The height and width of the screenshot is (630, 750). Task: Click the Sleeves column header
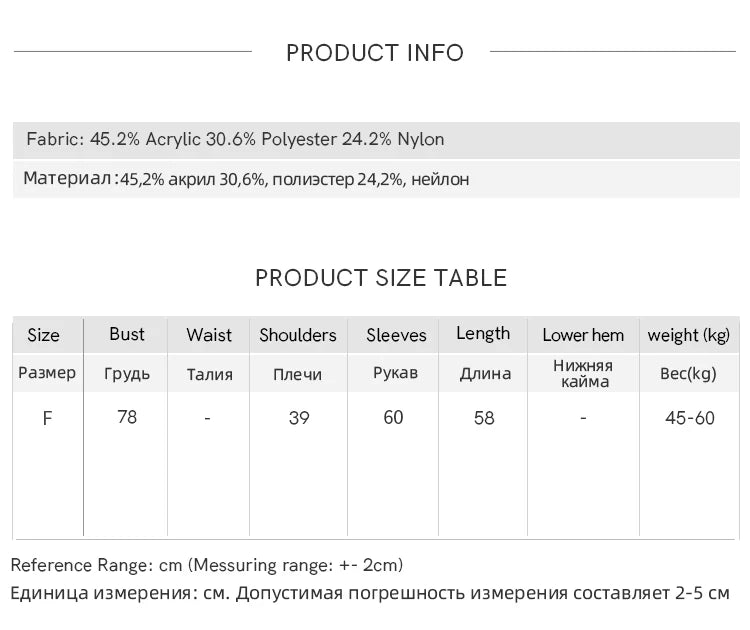pyautogui.click(x=396, y=335)
